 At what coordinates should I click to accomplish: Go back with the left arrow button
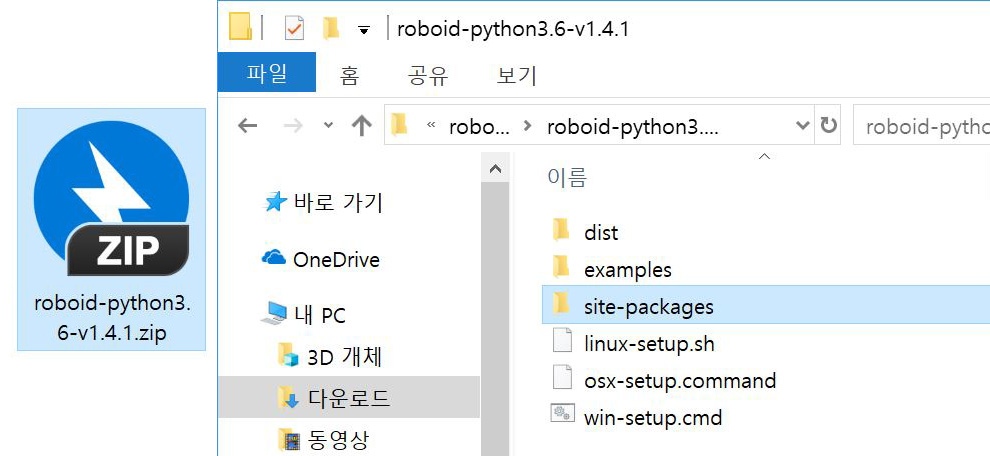coord(248,126)
